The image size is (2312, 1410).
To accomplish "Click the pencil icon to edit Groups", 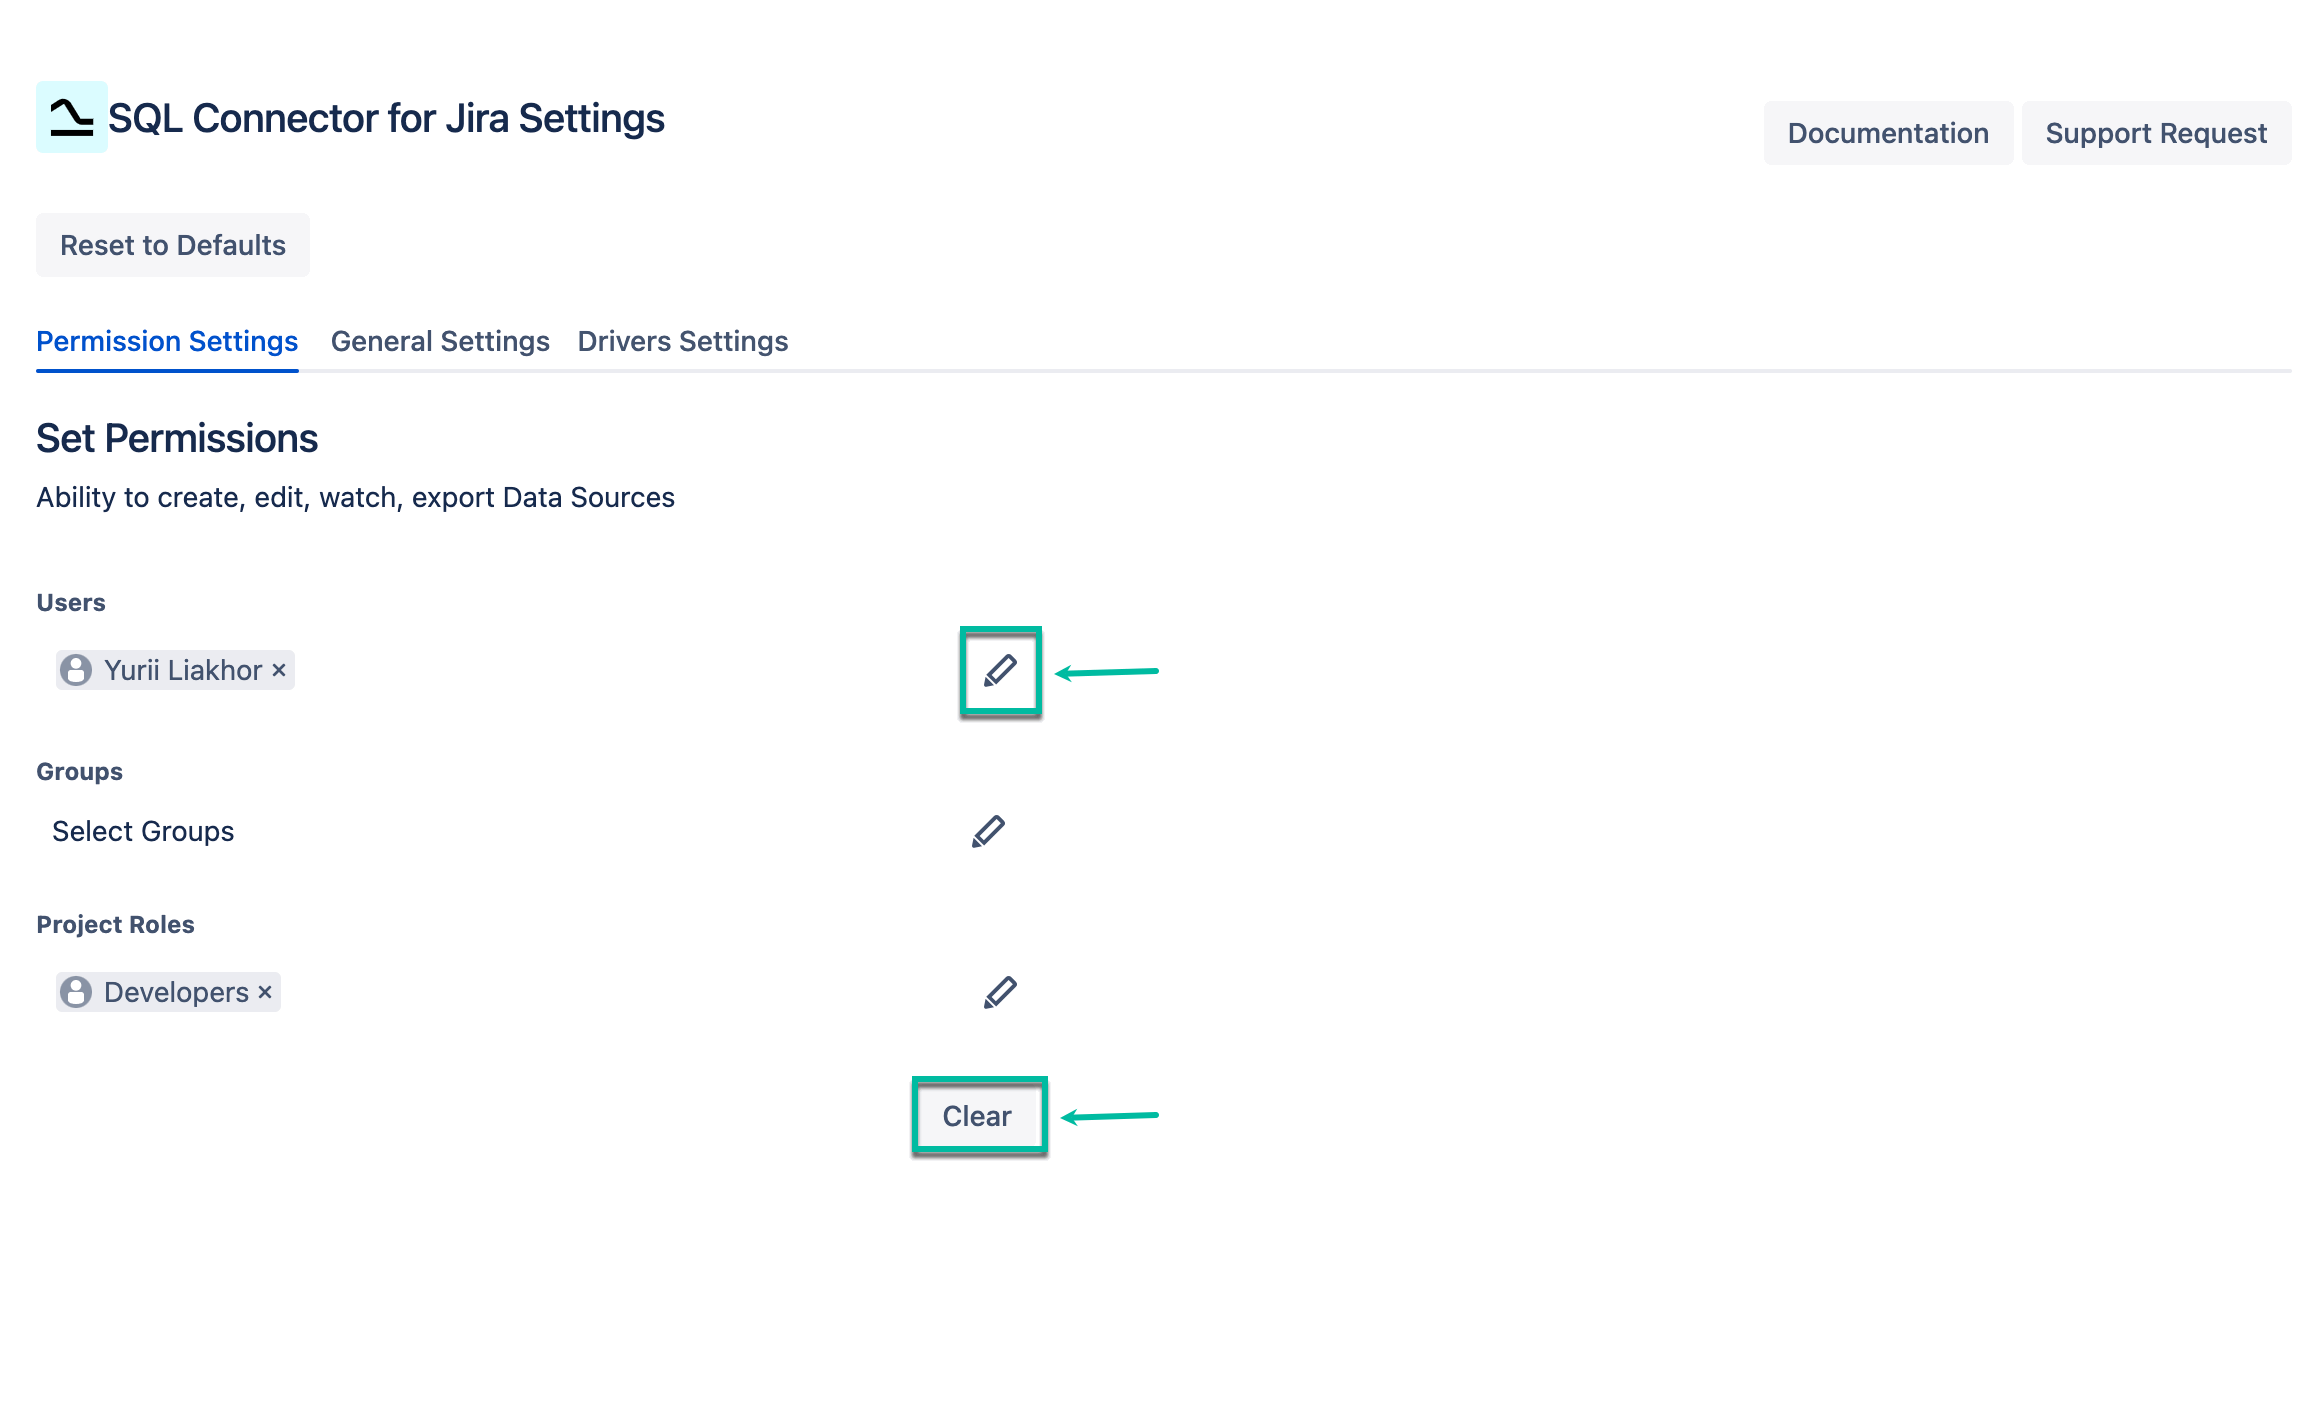I will click(987, 830).
